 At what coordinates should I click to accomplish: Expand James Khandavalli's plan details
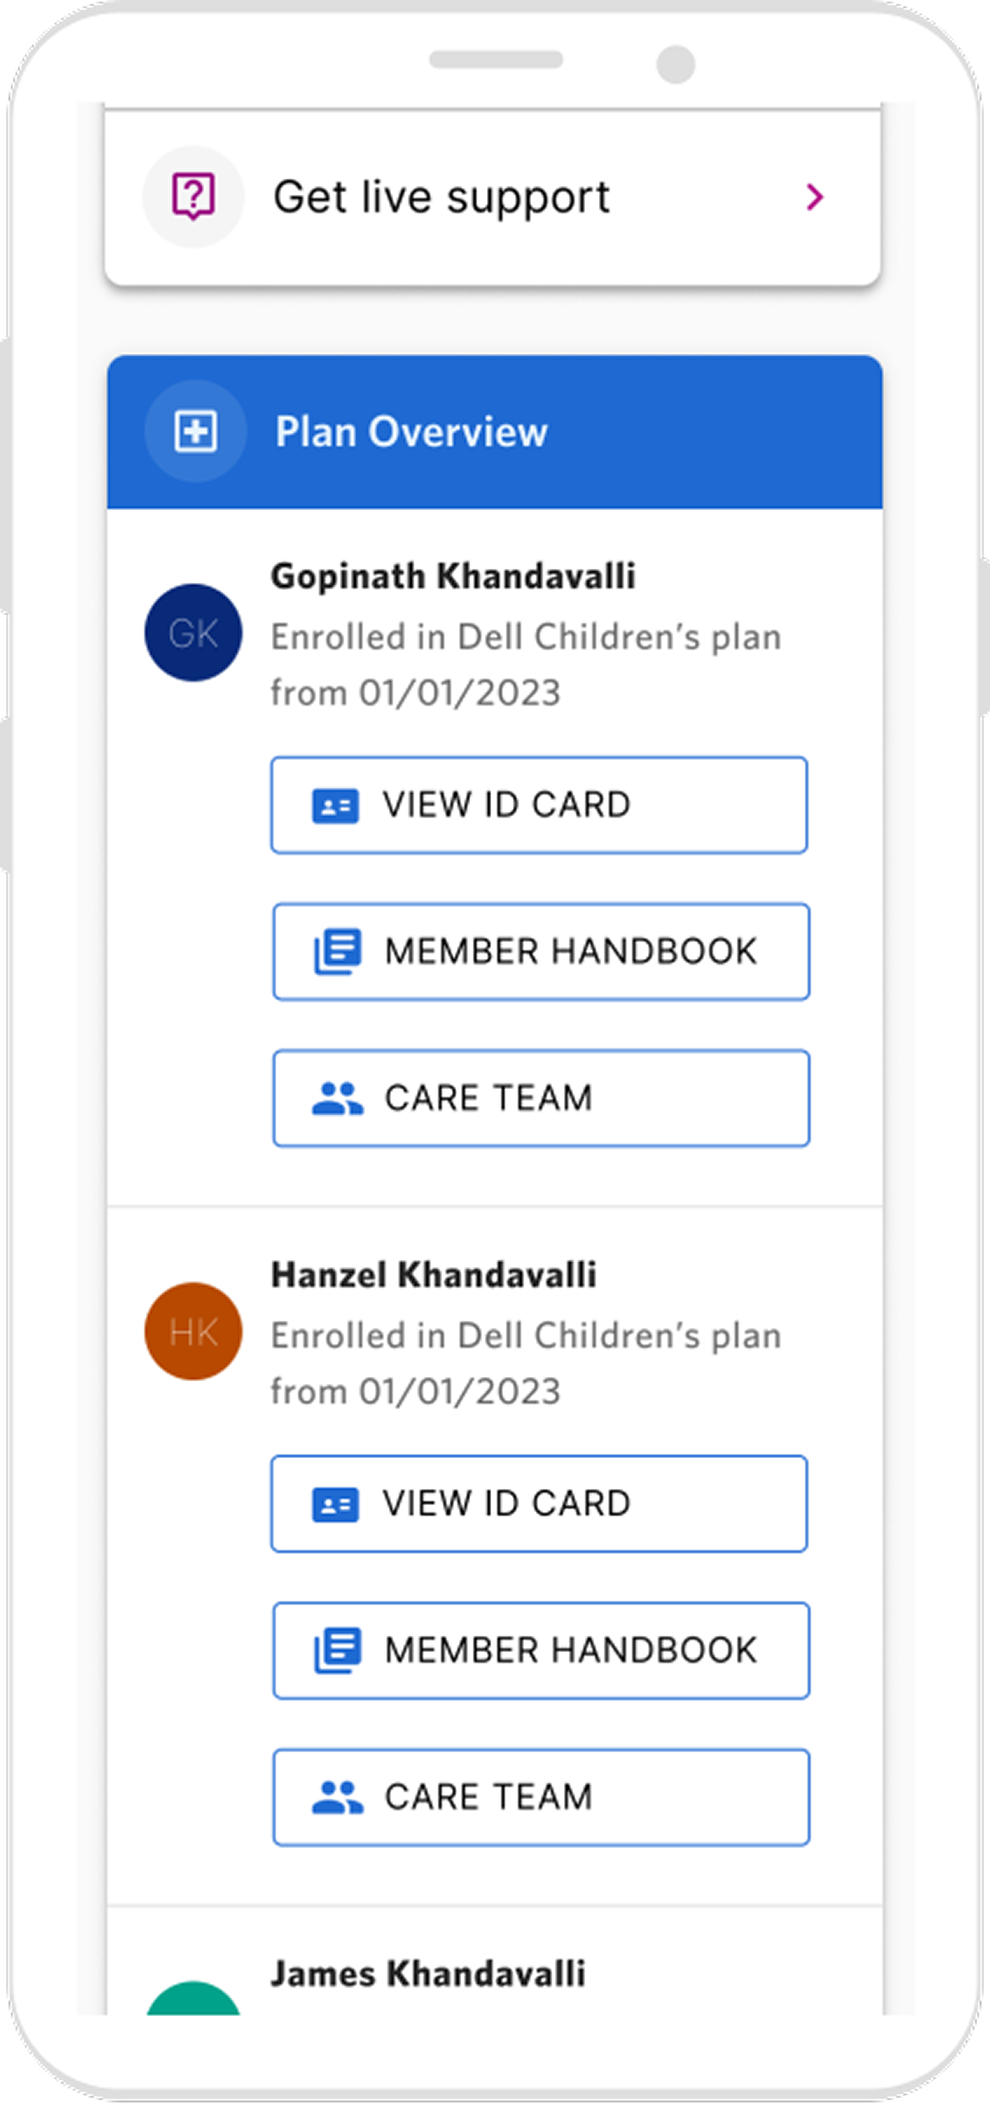tap(428, 1971)
